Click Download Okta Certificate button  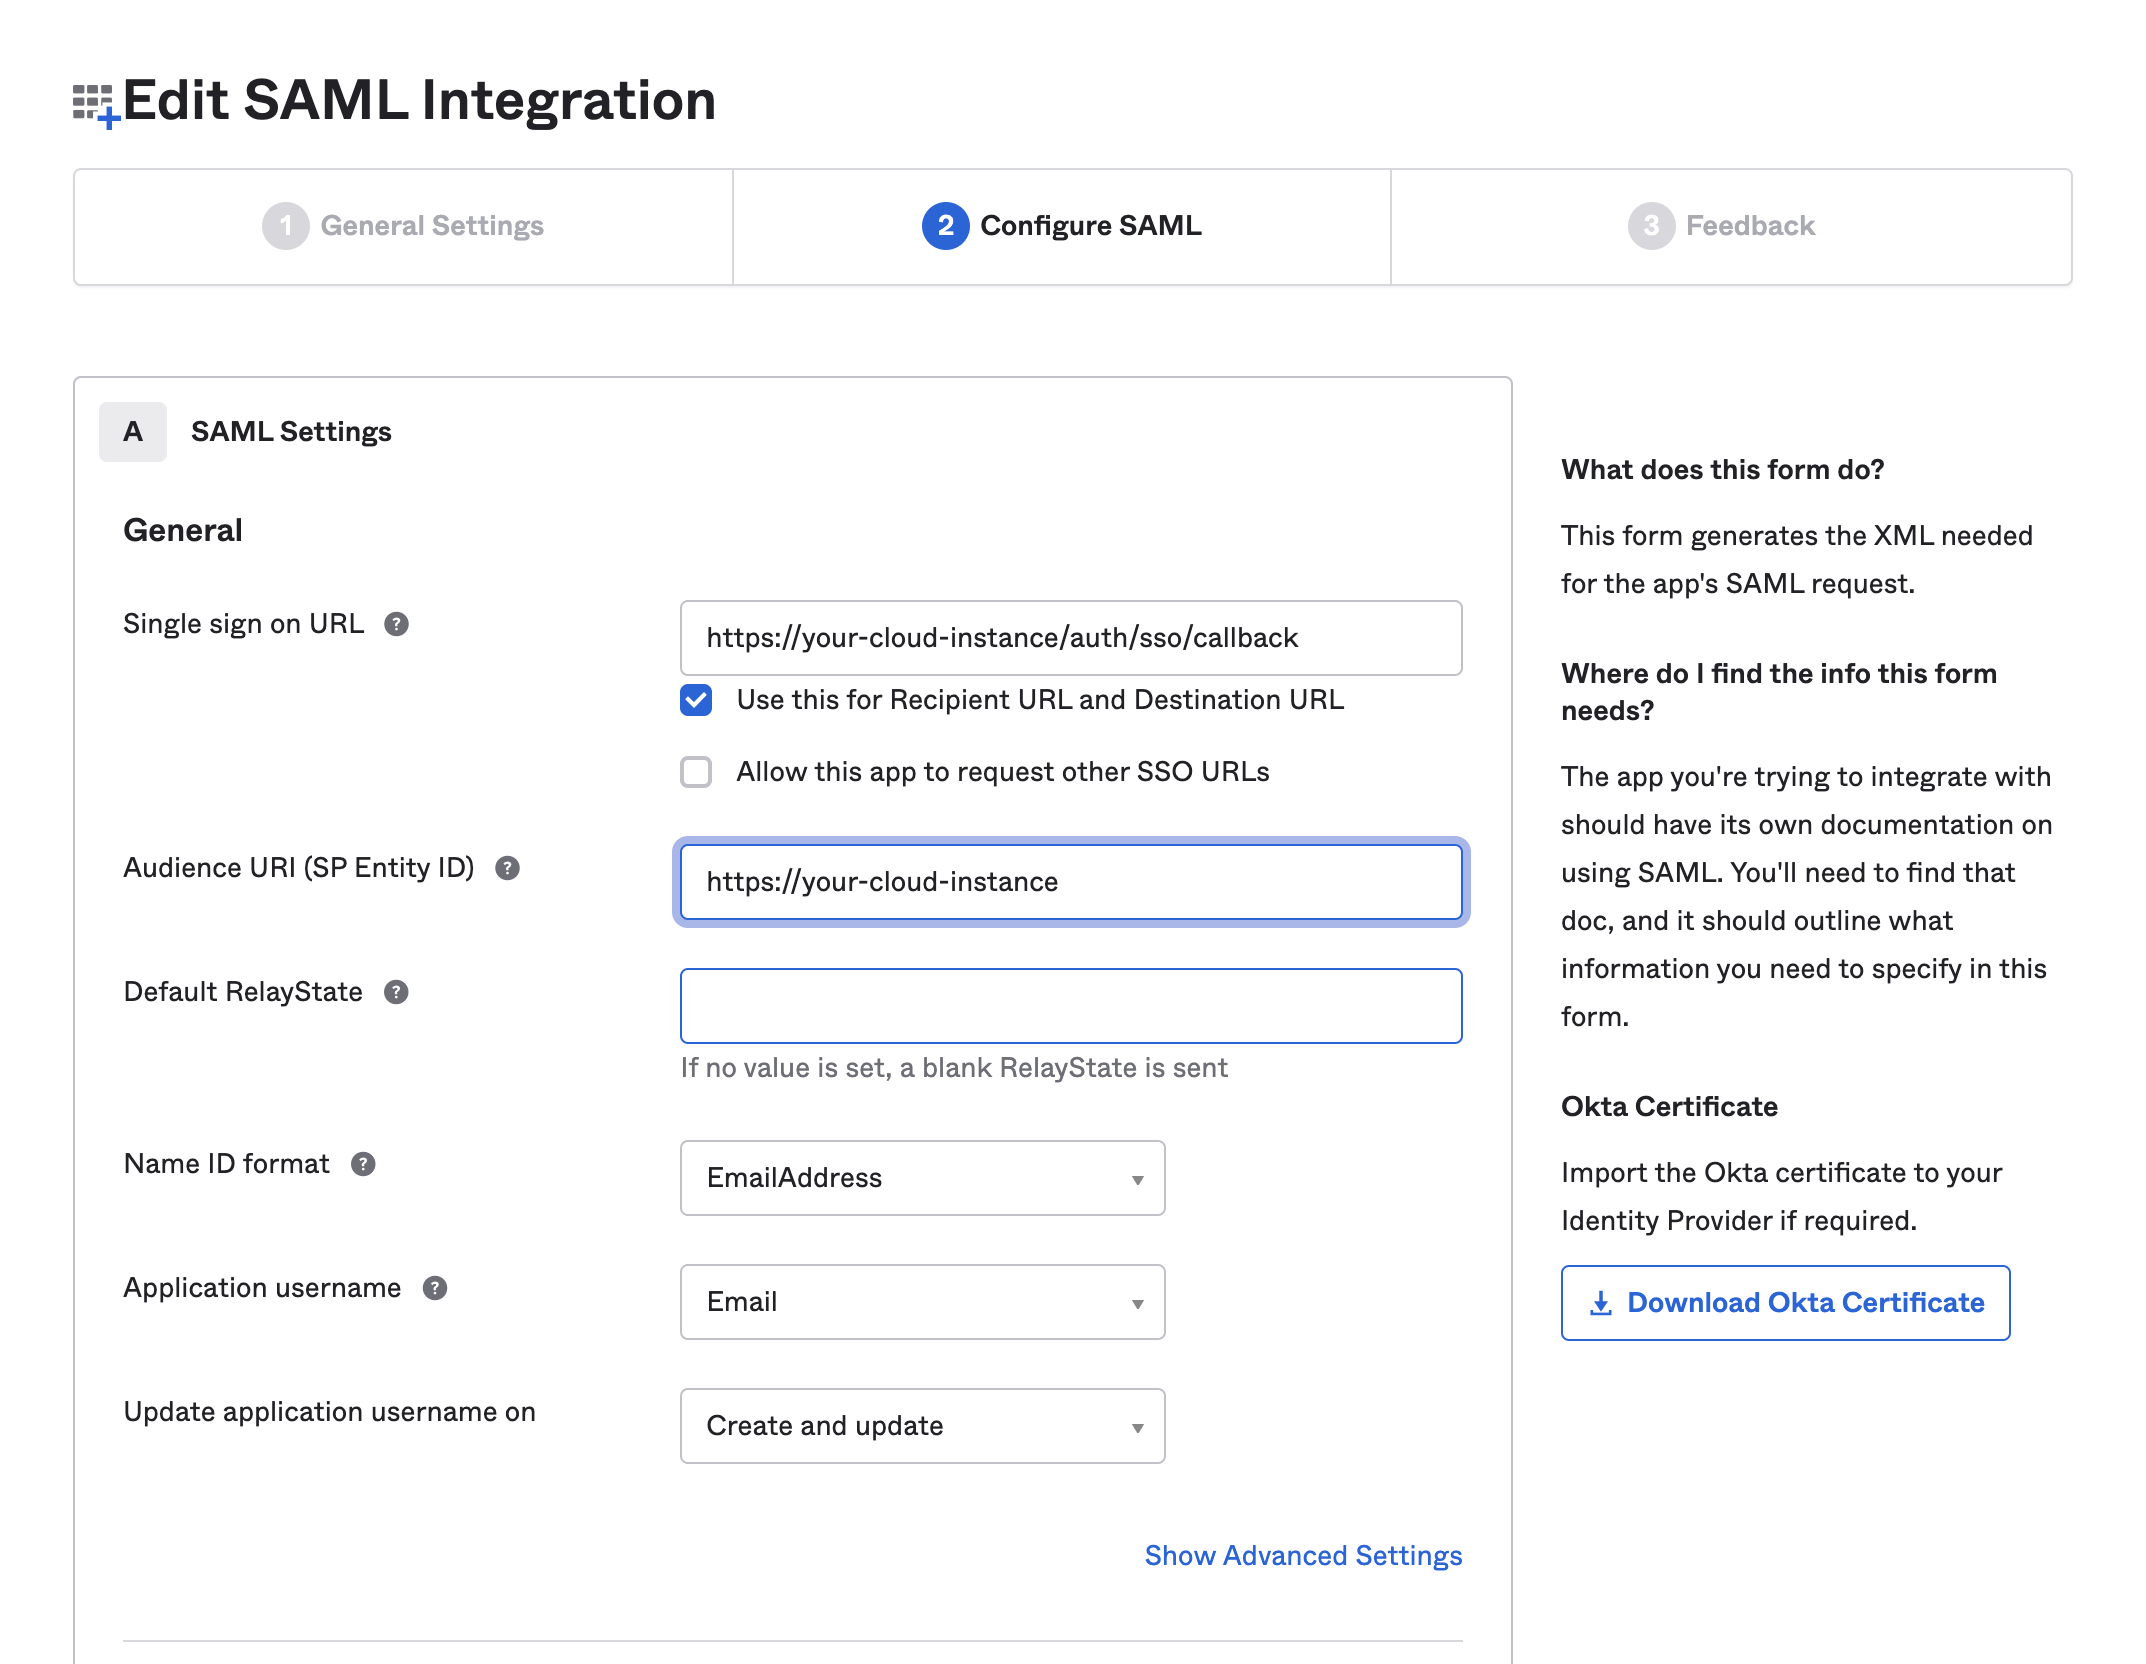tap(1785, 1303)
